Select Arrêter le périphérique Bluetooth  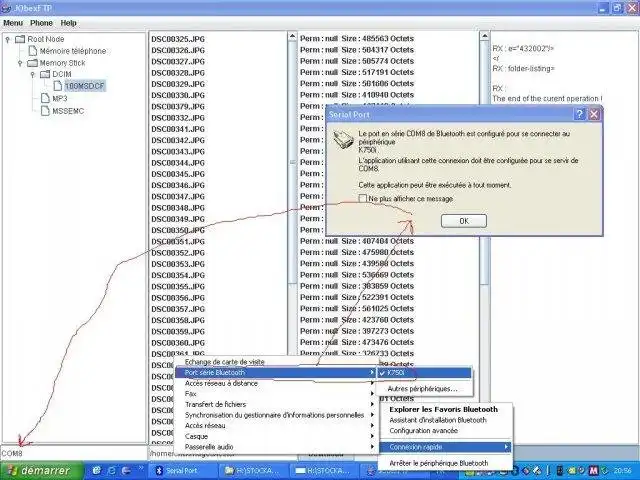click(445, 463)
